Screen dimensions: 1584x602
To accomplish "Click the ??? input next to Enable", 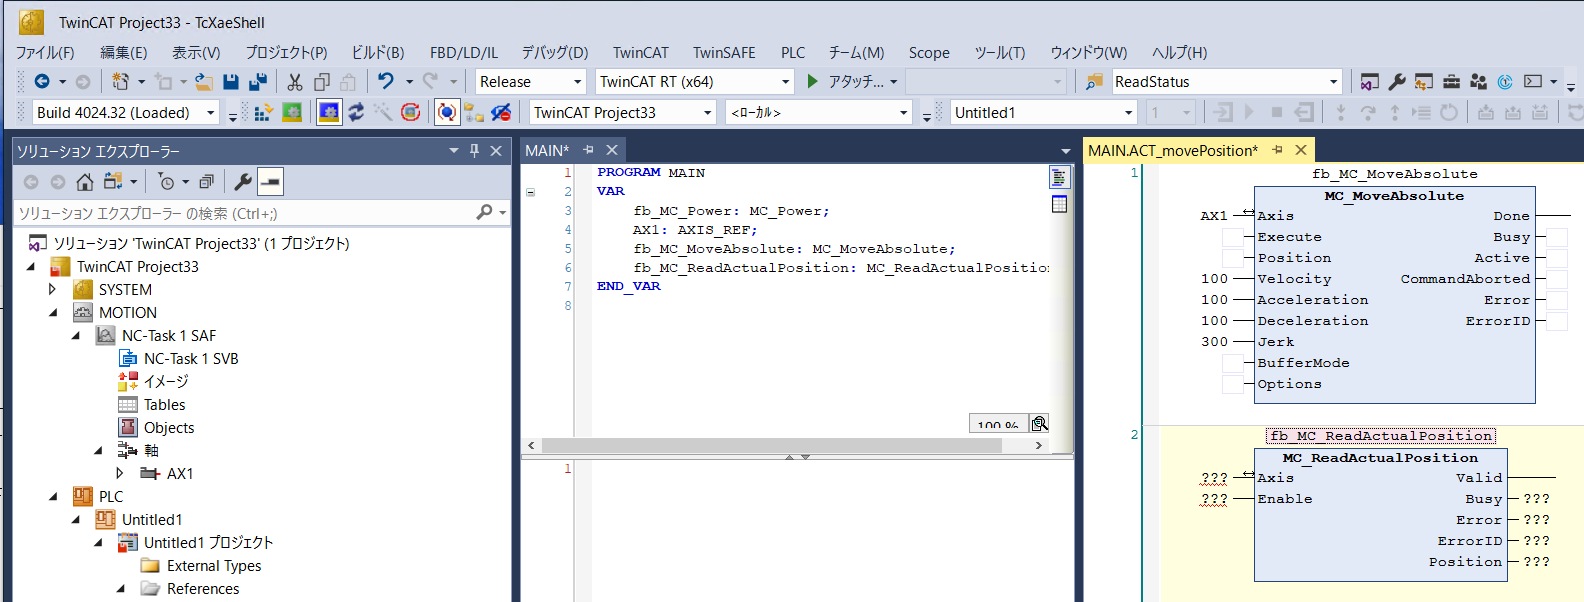I will pos(1214,499).
